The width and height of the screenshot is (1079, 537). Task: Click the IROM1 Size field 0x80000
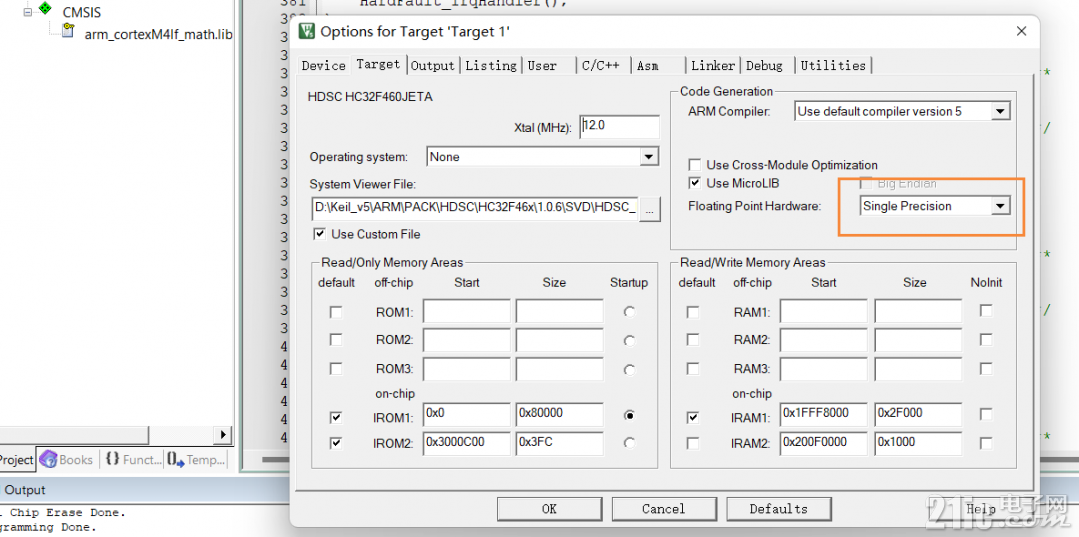click(x=559, y=414)
